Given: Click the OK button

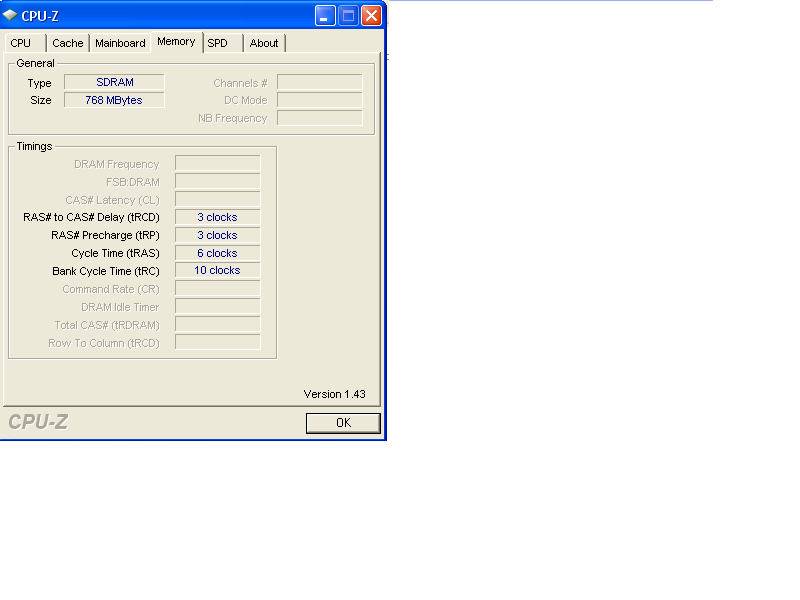Looking at the screenshot, I should [x=343, y=423].
